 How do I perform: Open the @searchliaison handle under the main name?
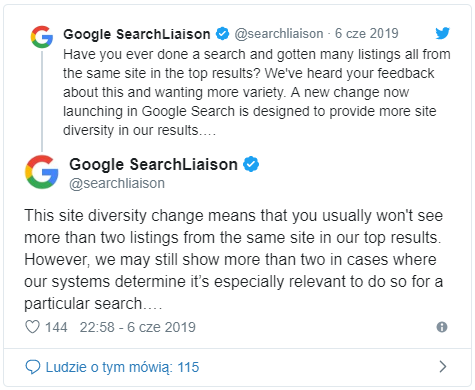pyautogui.click(x=117, y=183)
